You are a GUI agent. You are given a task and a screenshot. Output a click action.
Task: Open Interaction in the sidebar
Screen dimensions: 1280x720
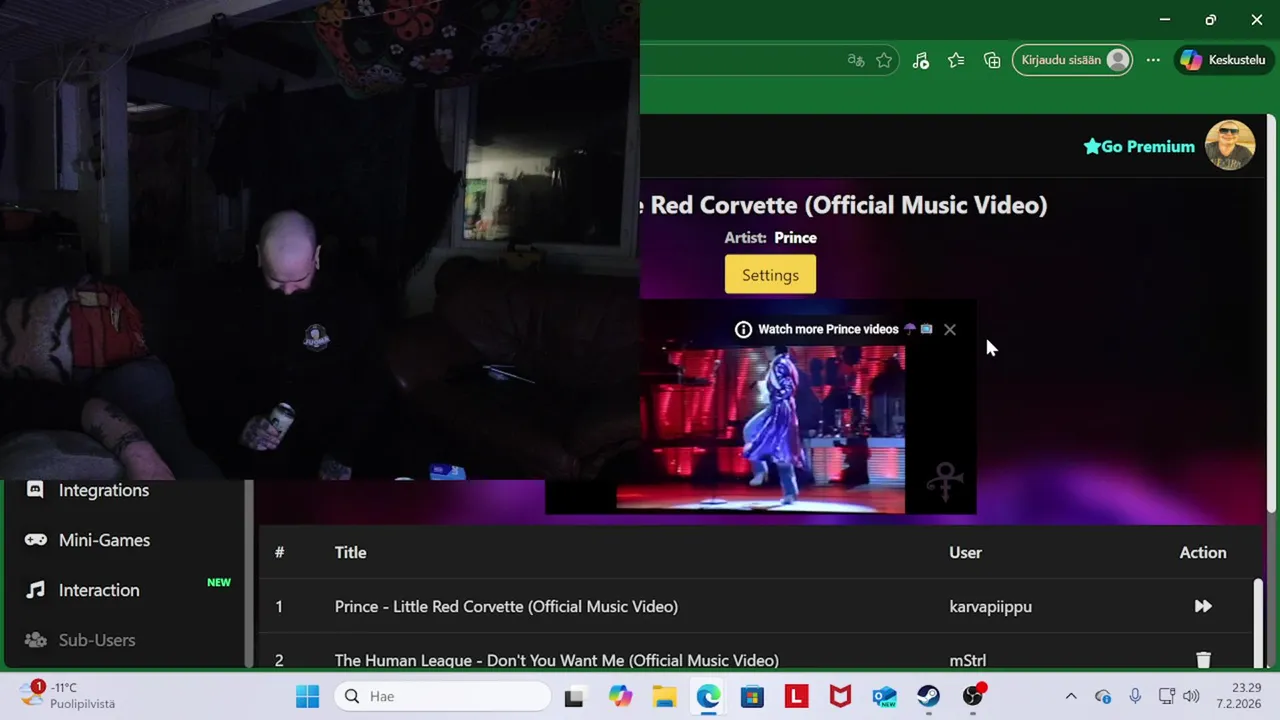pos(99,590)
